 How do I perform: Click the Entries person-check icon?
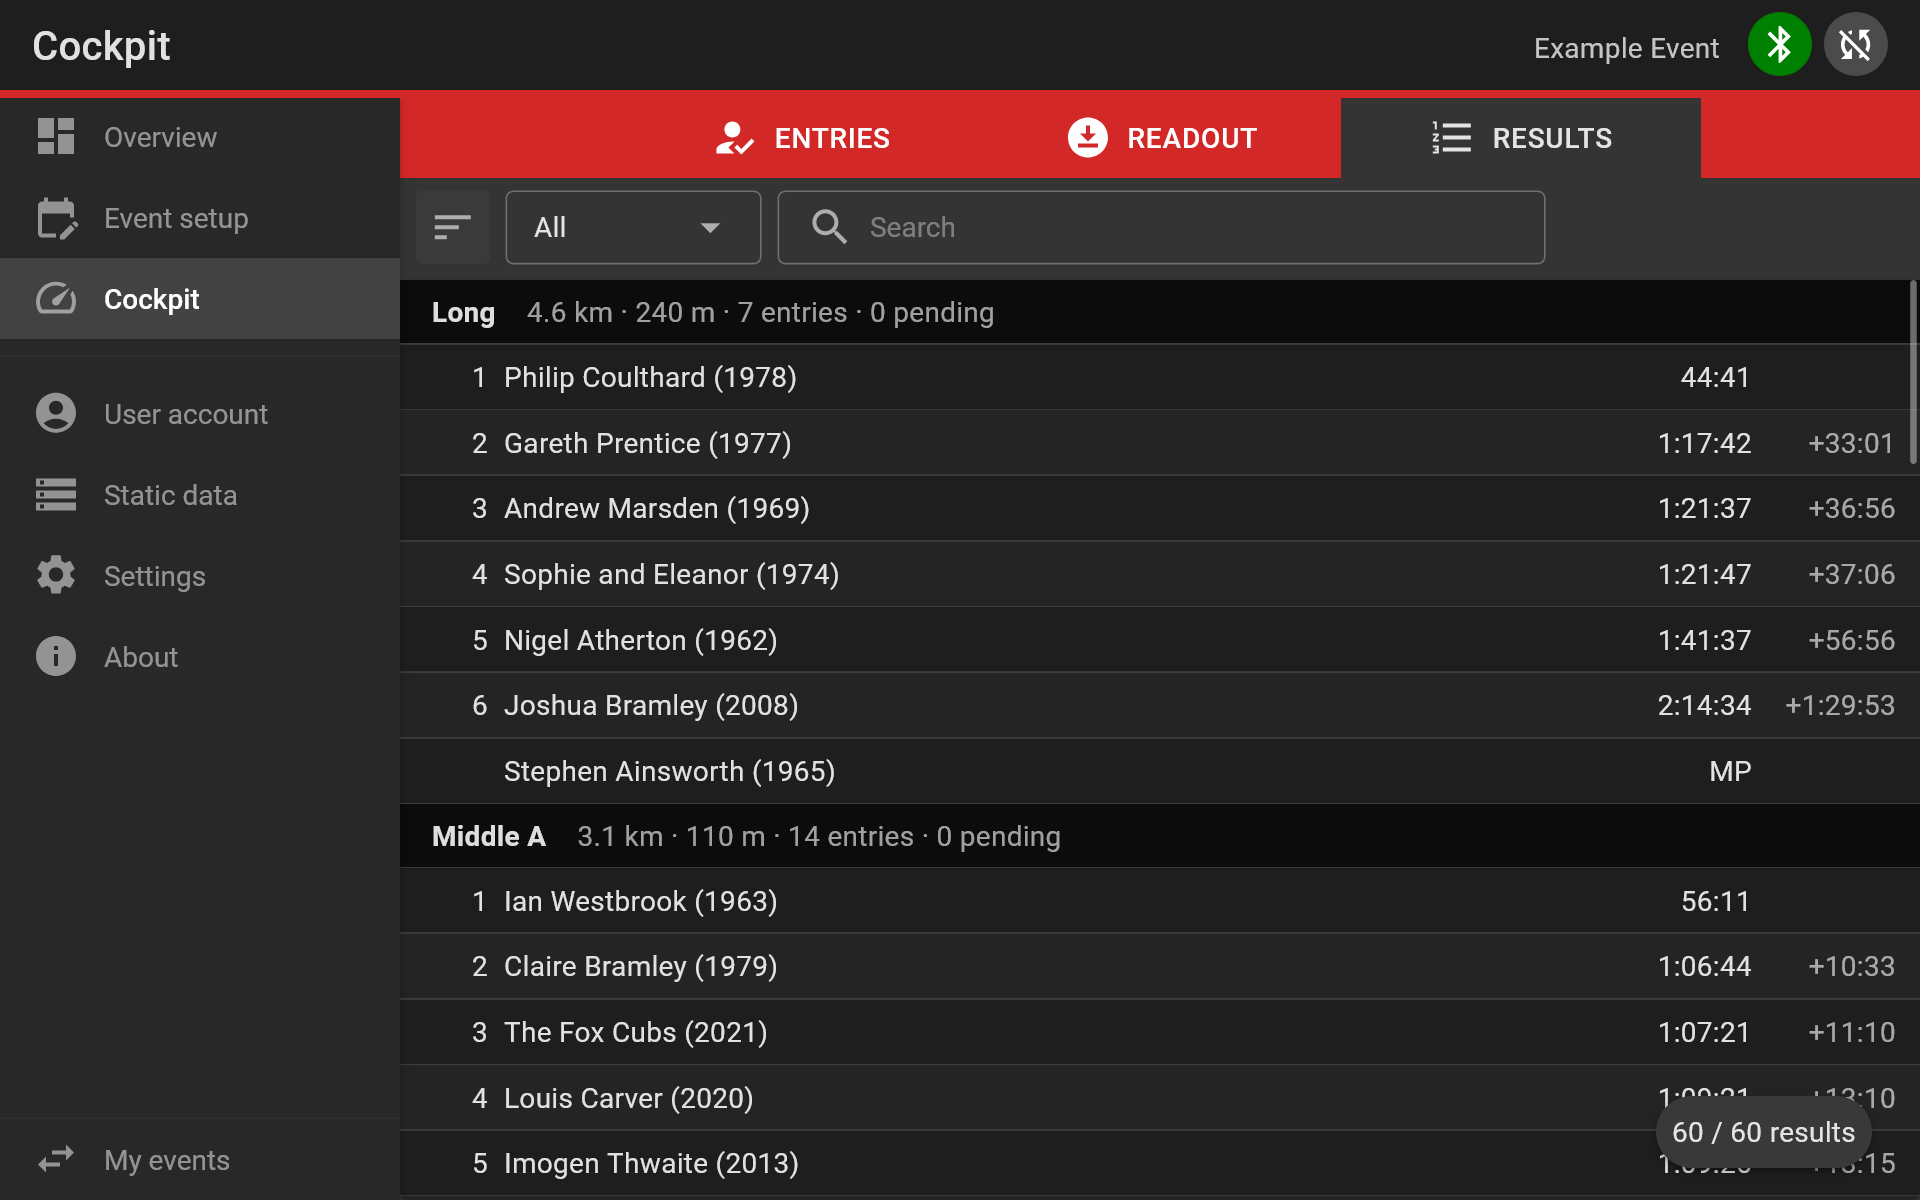click(x=734, y=138)
